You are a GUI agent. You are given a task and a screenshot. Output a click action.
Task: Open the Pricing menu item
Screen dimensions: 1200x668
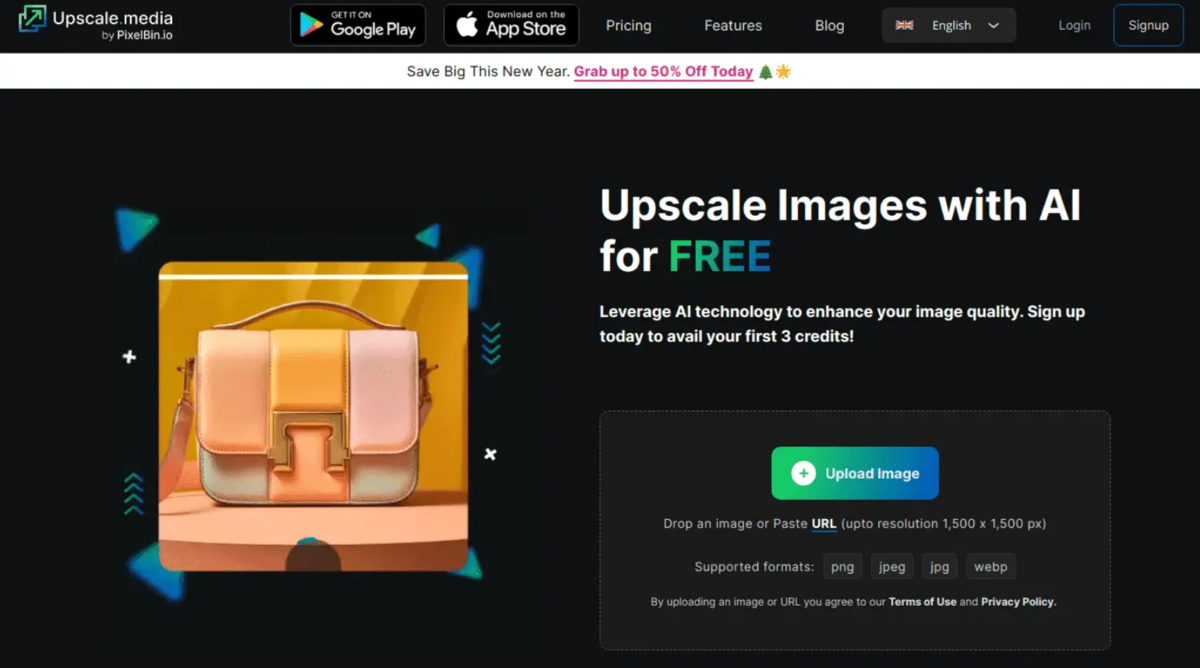point(628,26)
